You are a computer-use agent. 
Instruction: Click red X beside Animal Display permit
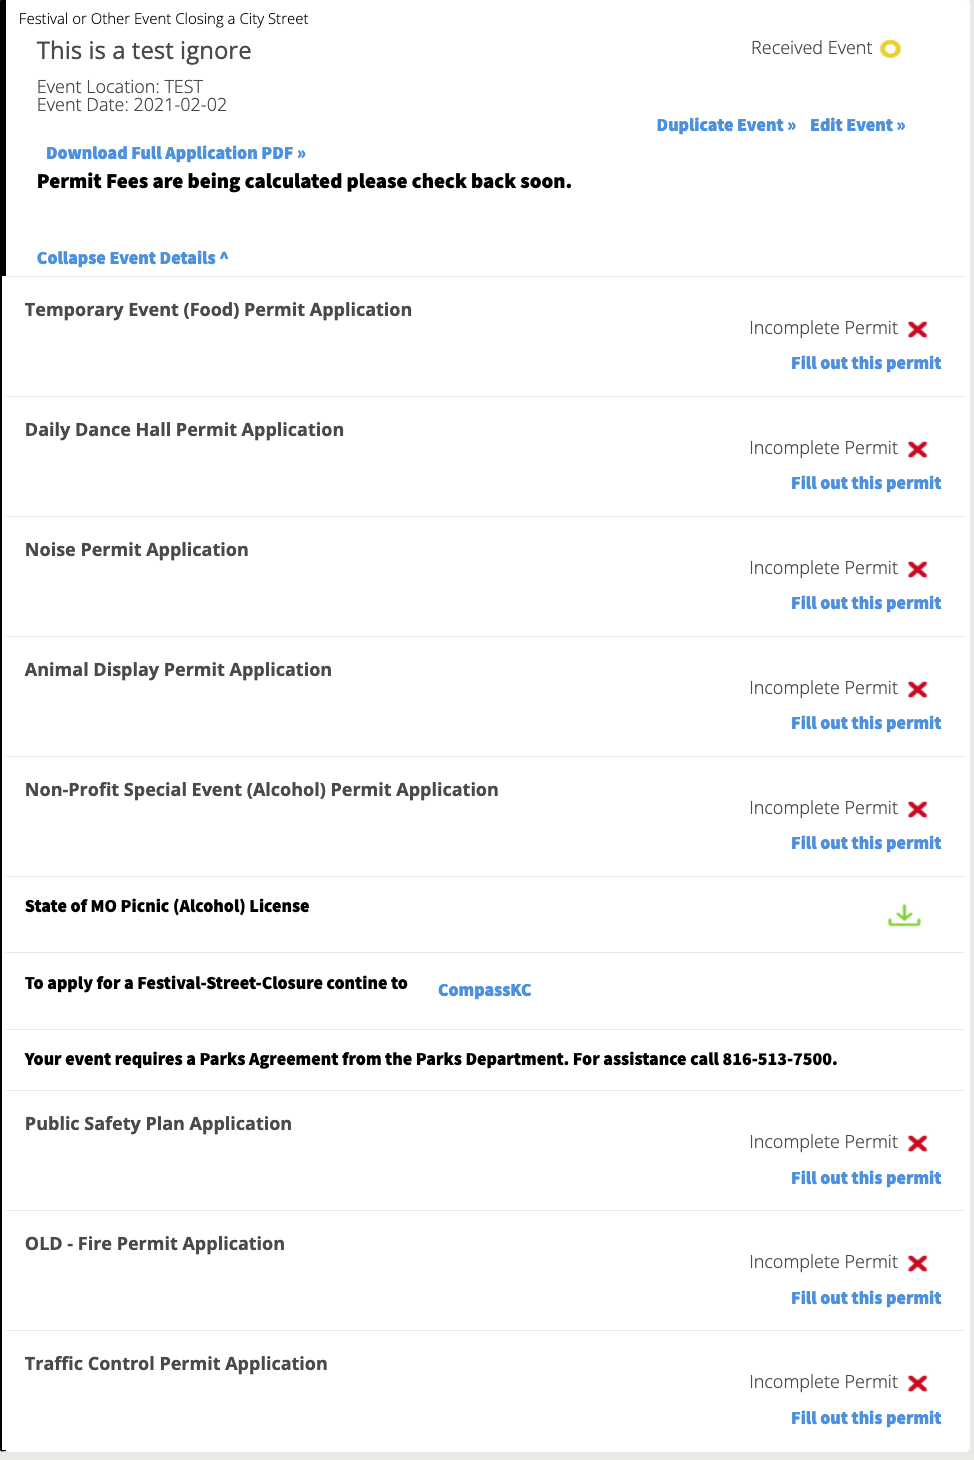918,689
